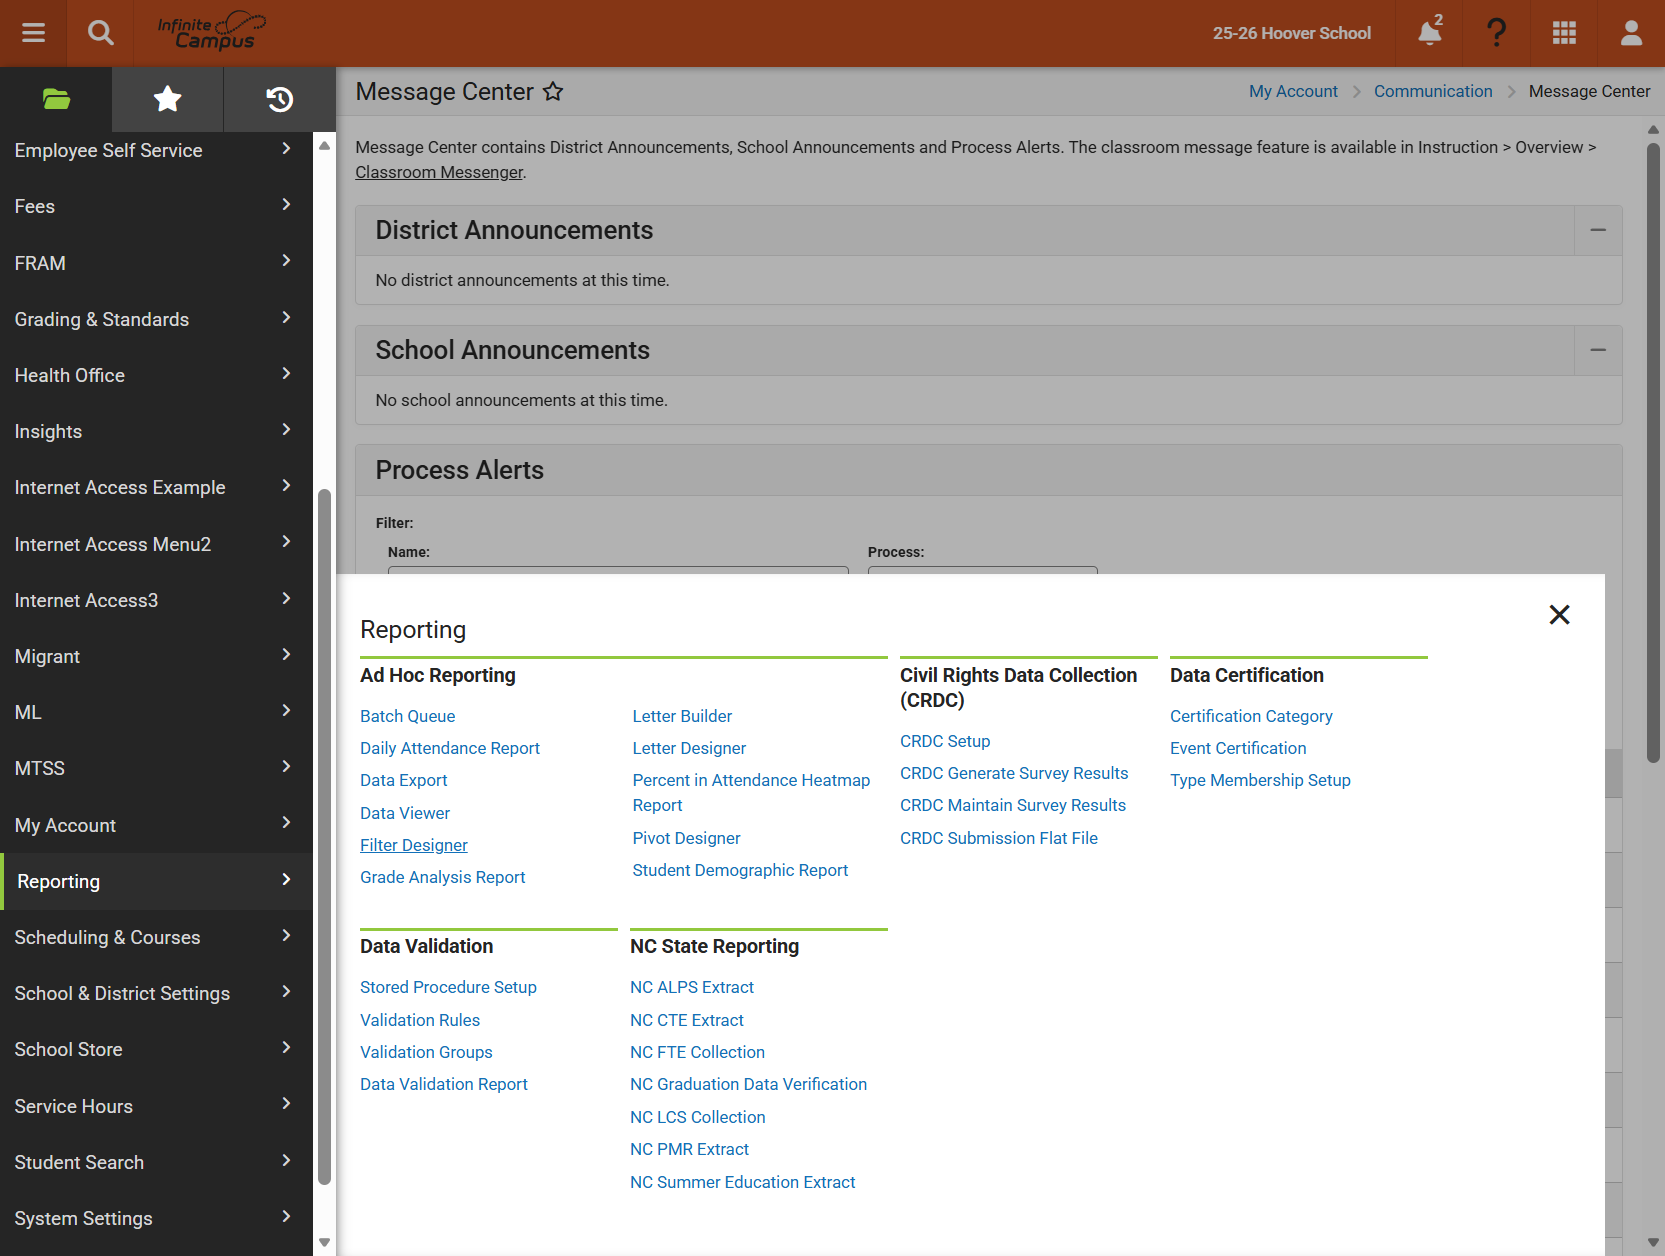Image resolution: width=1665 pixels, height=1256 pixels.
Task: Switch to the folder menu tab
Action: click(56, 99)
